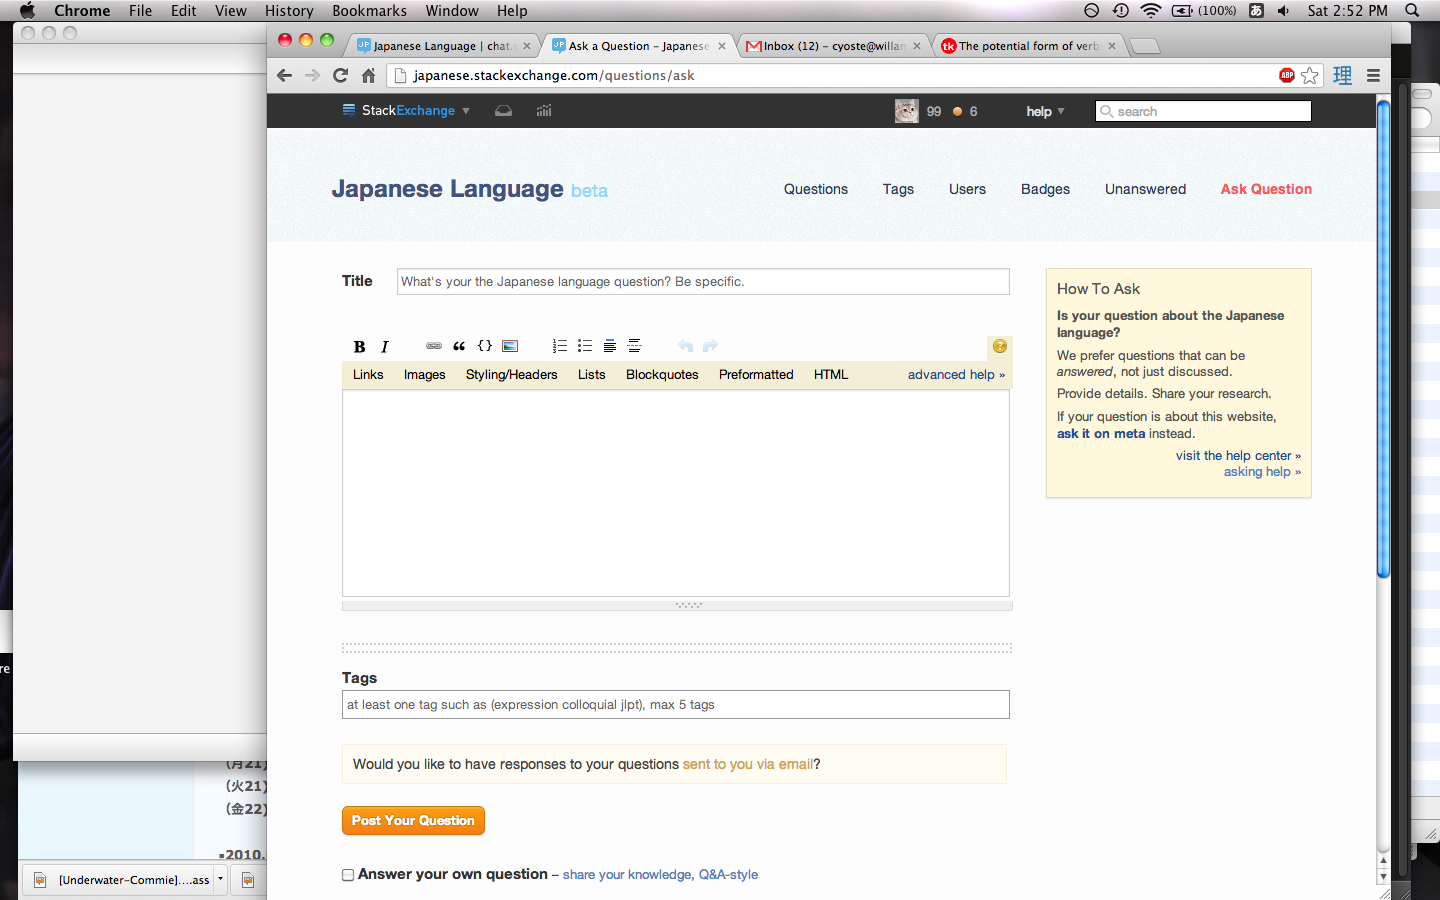This screenshot has width=1440, height=900.
Task: Open the editor help question-mark icon
Action: coord(999,346)
